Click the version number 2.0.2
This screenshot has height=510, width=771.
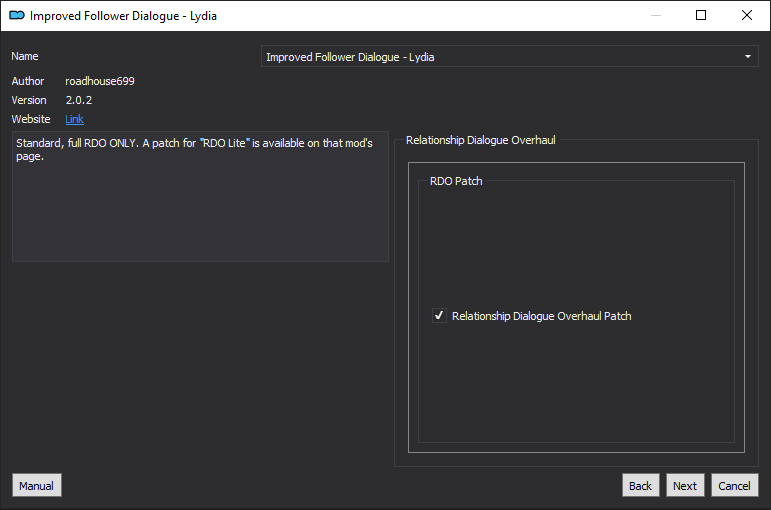pyautogui.click(x=79, y=100)
